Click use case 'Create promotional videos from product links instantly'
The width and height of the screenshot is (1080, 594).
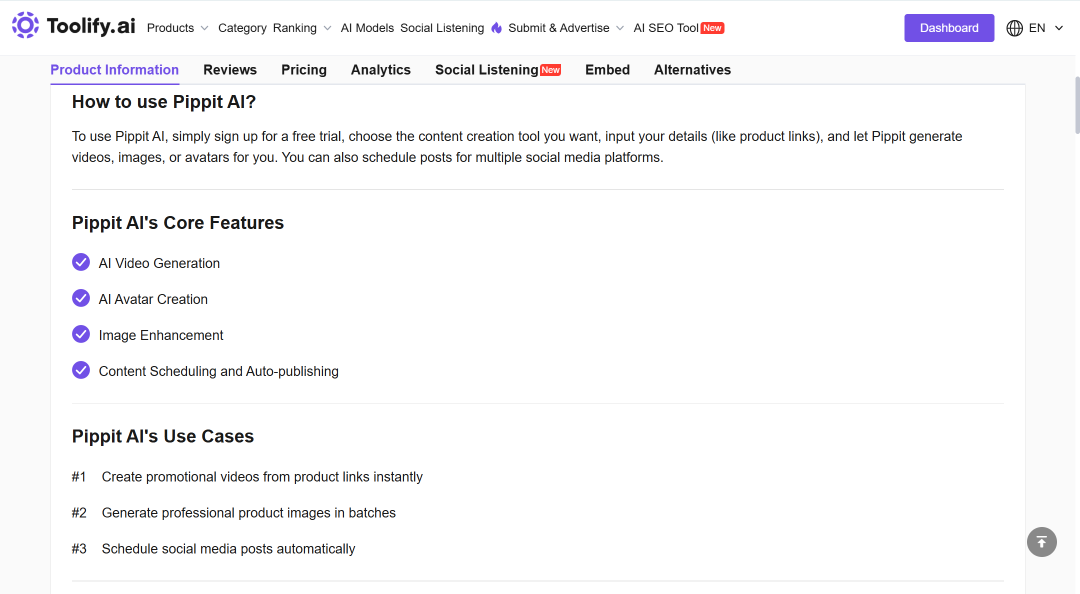click(262, 477)
